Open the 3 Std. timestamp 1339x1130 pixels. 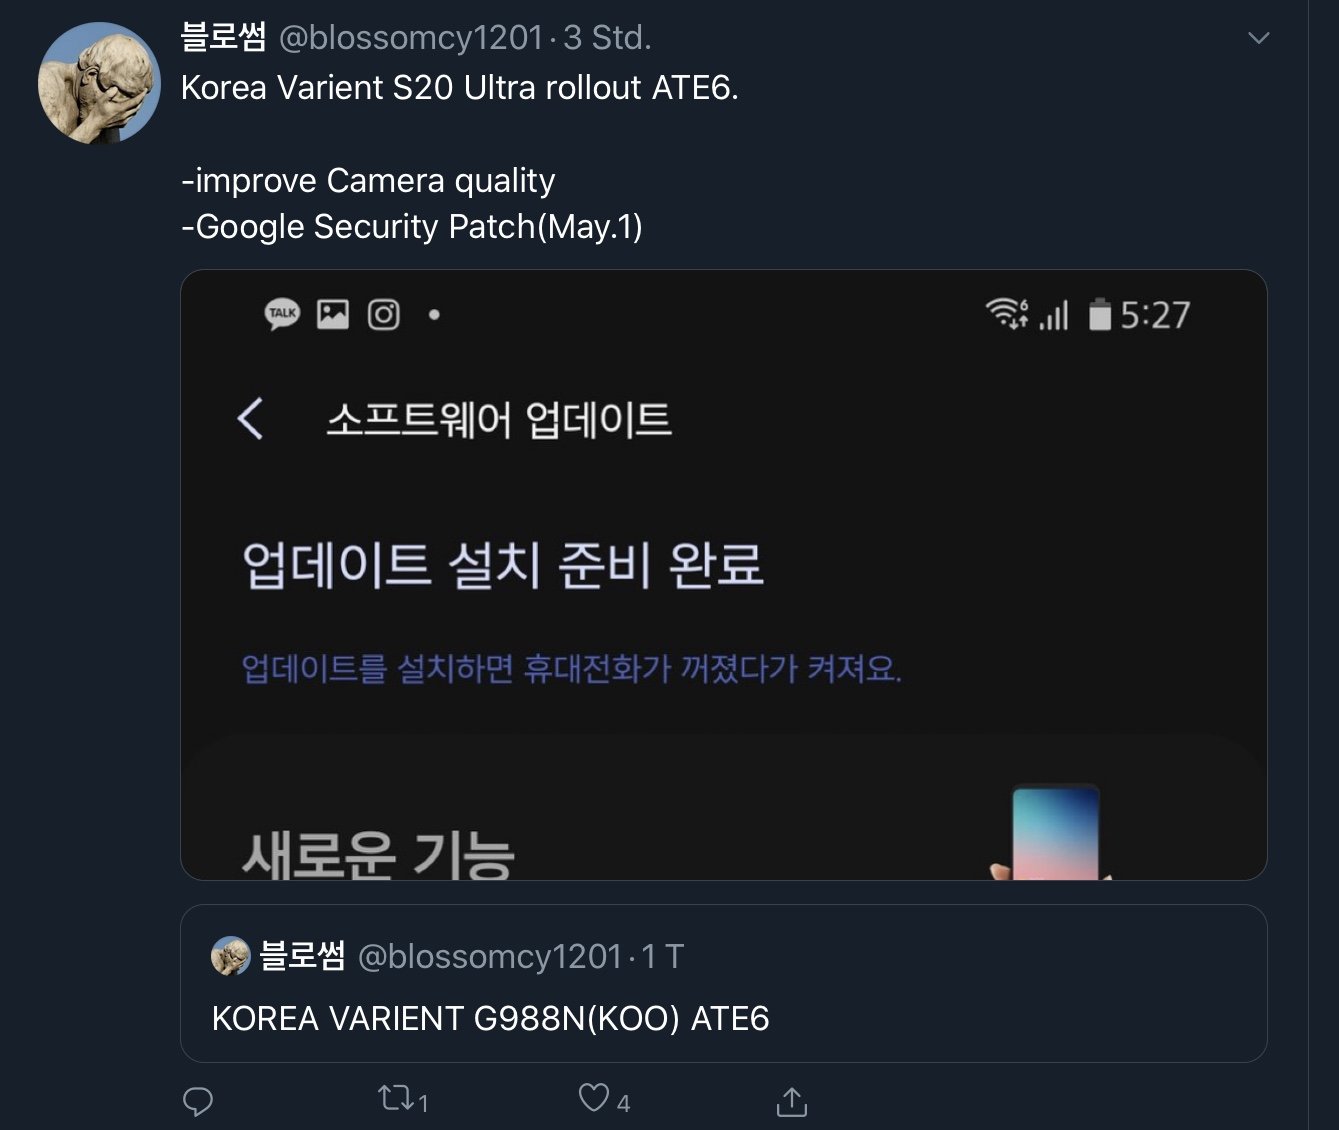coord(607,38)
